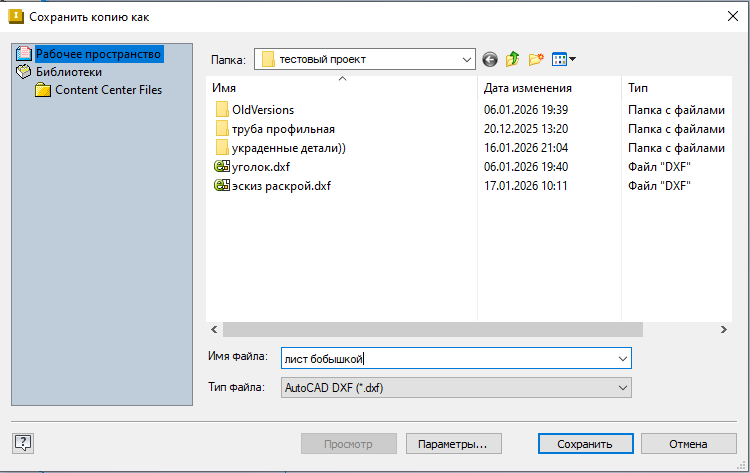
Task: Click the Файл "DXF" type of уголок.dxf
Action: [659, 166]
